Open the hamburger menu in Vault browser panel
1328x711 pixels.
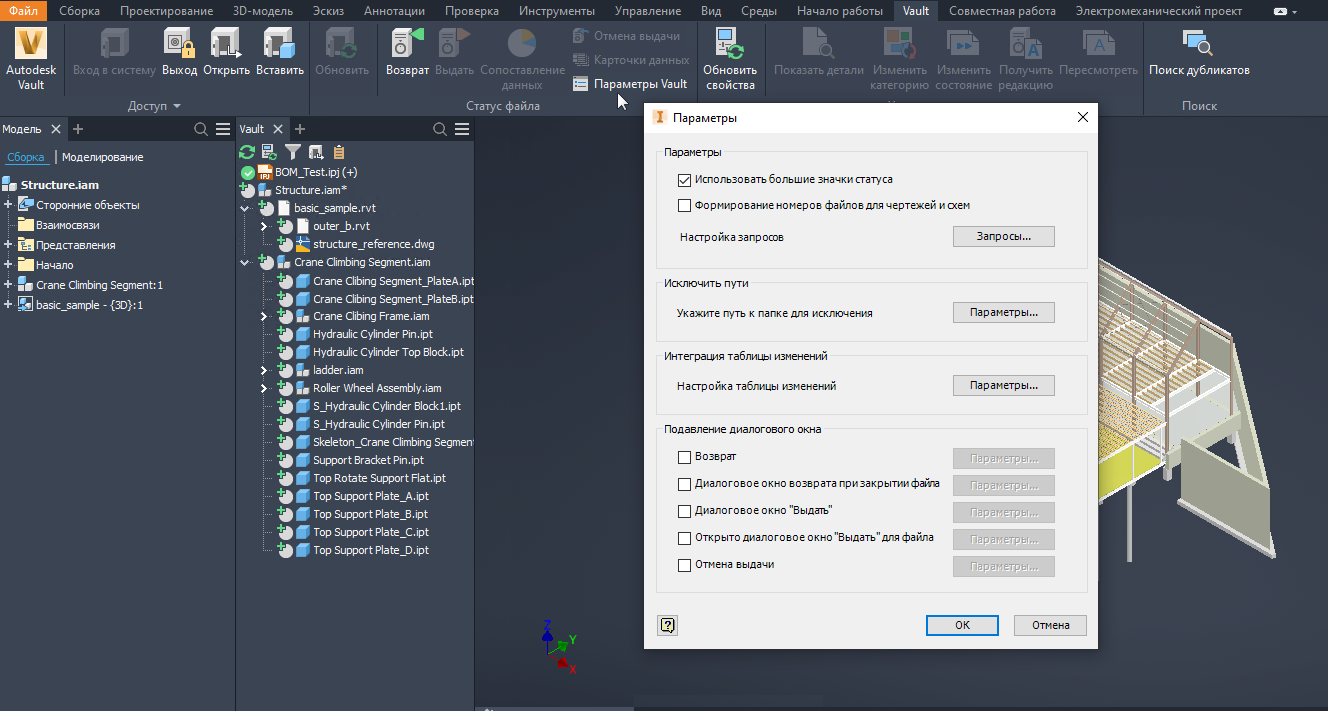(462, 129)
